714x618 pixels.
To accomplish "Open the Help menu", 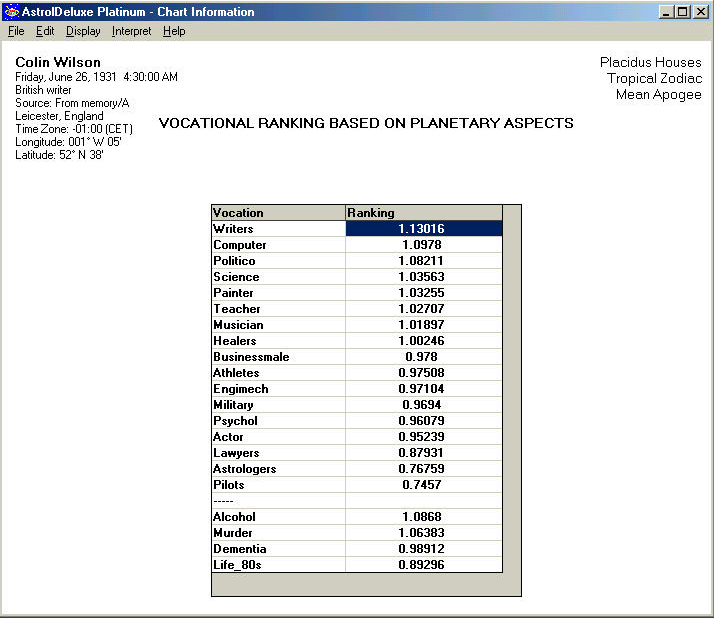I will click(x=174, y=31).
